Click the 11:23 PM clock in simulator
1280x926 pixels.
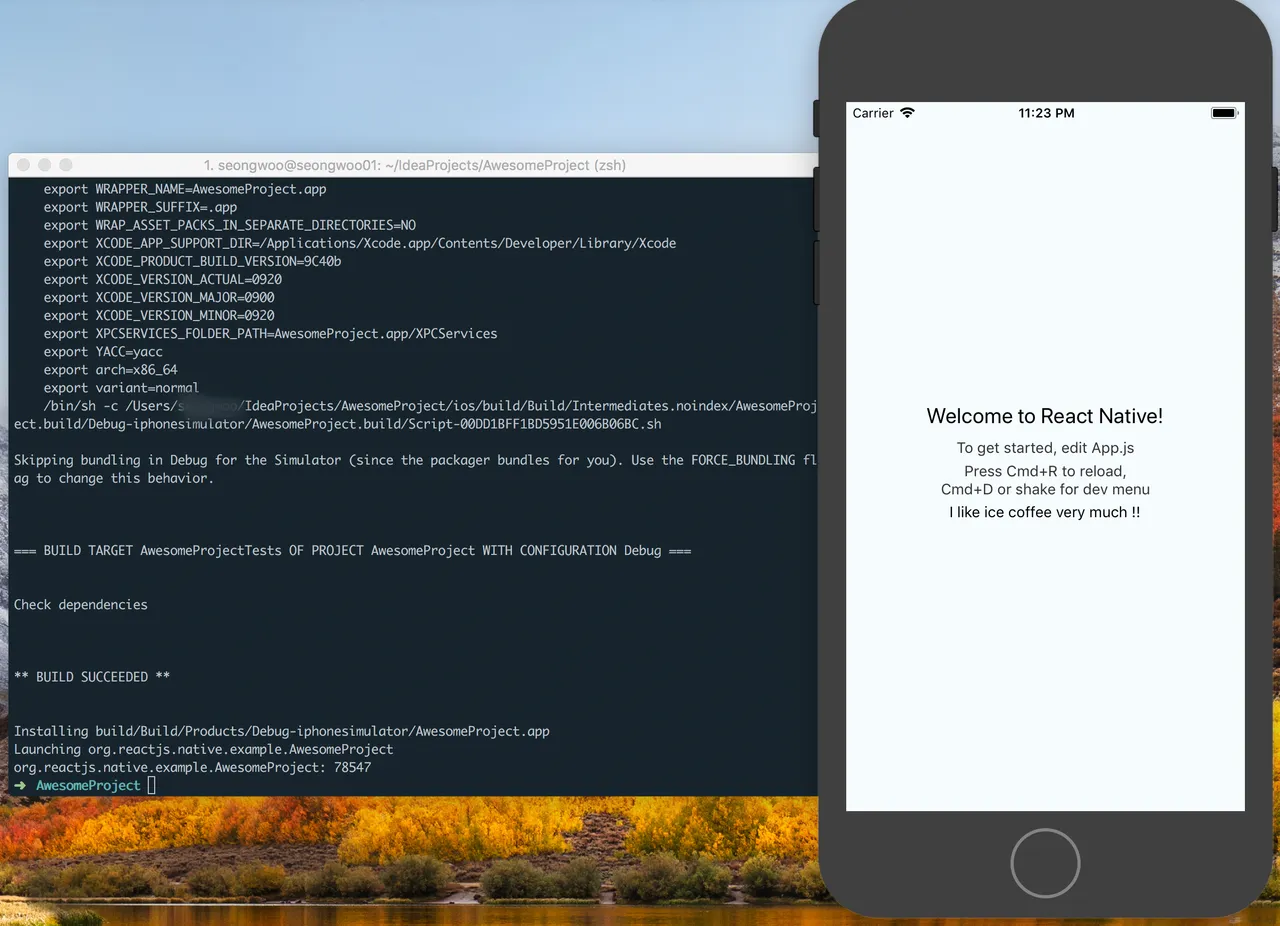pyautogui.click(x=1046, y=113)
